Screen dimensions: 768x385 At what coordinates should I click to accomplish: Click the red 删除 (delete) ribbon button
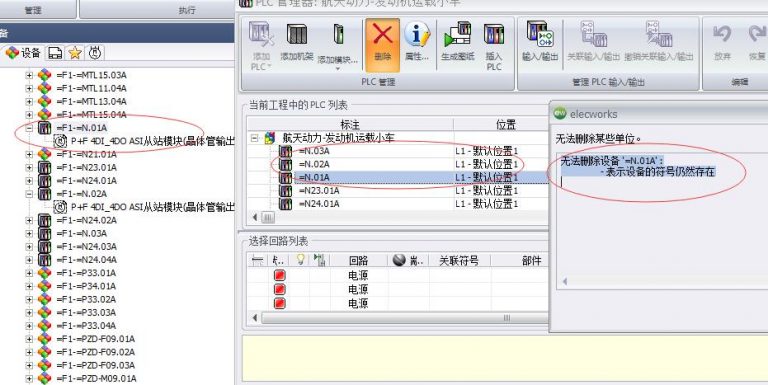coord(382,44)
